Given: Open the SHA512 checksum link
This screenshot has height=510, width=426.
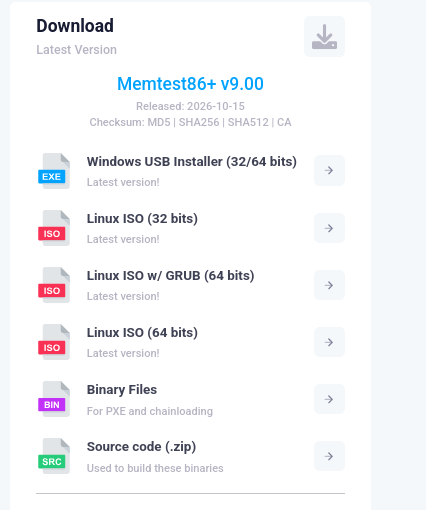Looking at the screenshot, I should 248,122.
